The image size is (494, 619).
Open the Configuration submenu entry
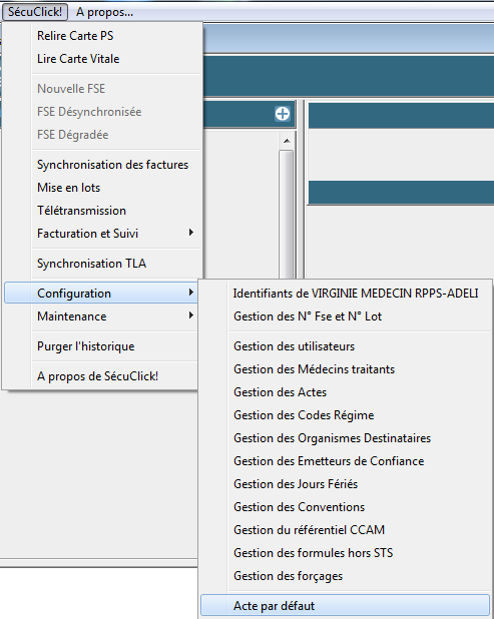100,293
